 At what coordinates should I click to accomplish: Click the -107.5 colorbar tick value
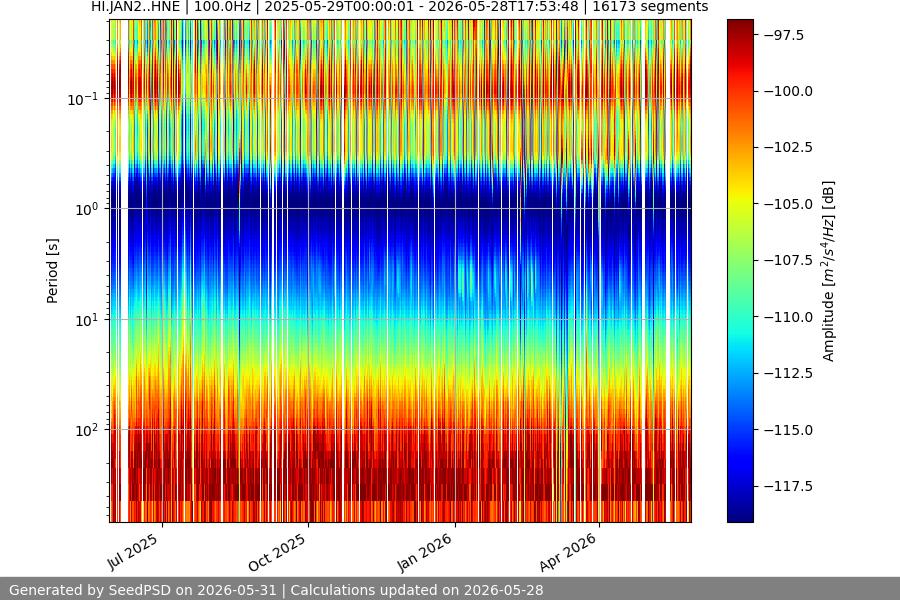click(788, 261)
